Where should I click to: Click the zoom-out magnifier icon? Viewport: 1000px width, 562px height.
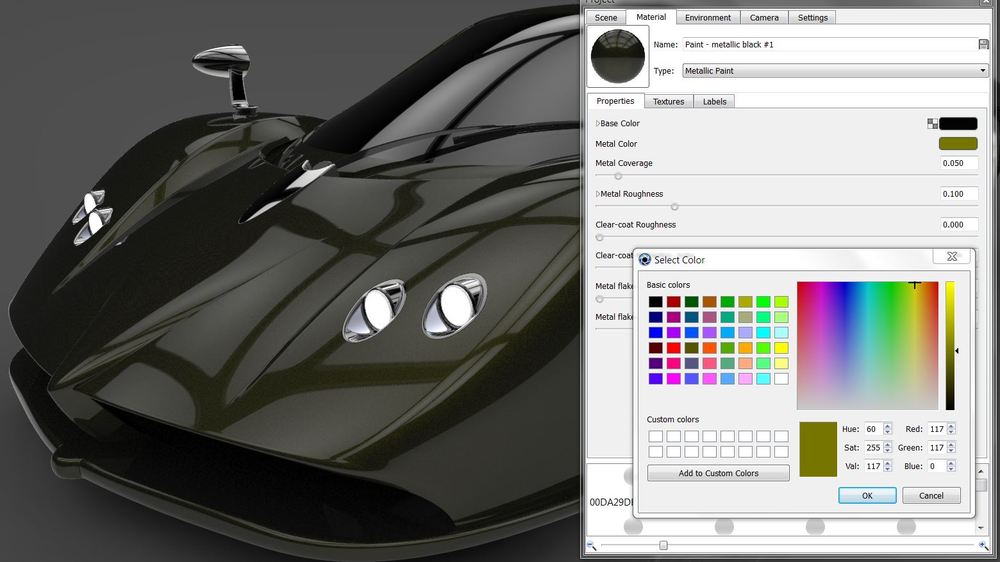tap(591, 545)
